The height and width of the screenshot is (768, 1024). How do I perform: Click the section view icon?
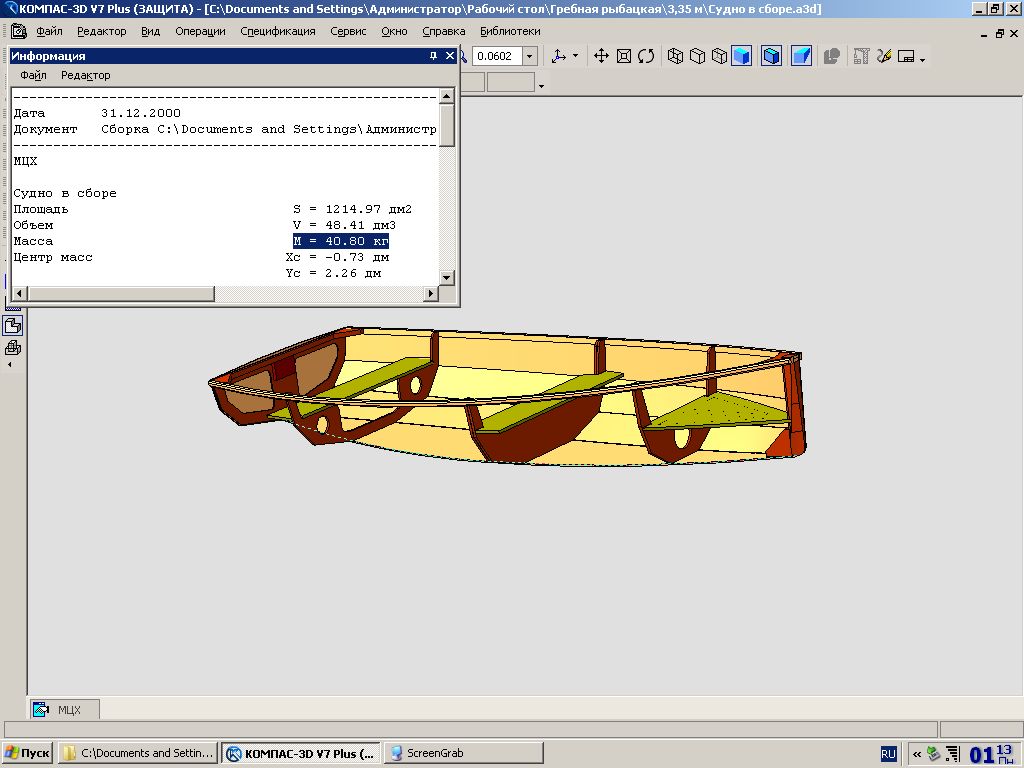pyautogui.click(x=831, y=56)
